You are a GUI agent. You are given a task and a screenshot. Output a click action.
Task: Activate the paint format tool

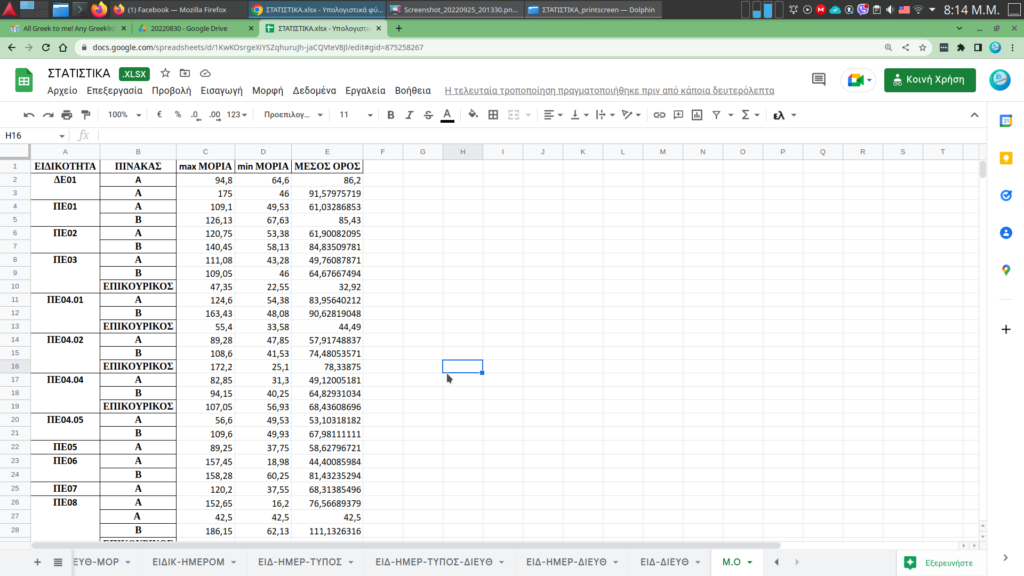coord(86,115)
